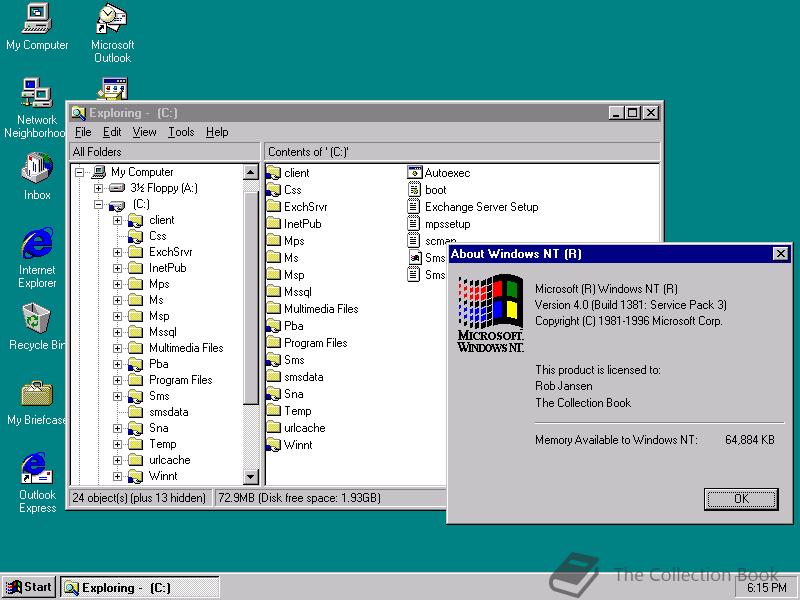Open the Tools menu
This screenshot has height=600, width=800.
181,132
